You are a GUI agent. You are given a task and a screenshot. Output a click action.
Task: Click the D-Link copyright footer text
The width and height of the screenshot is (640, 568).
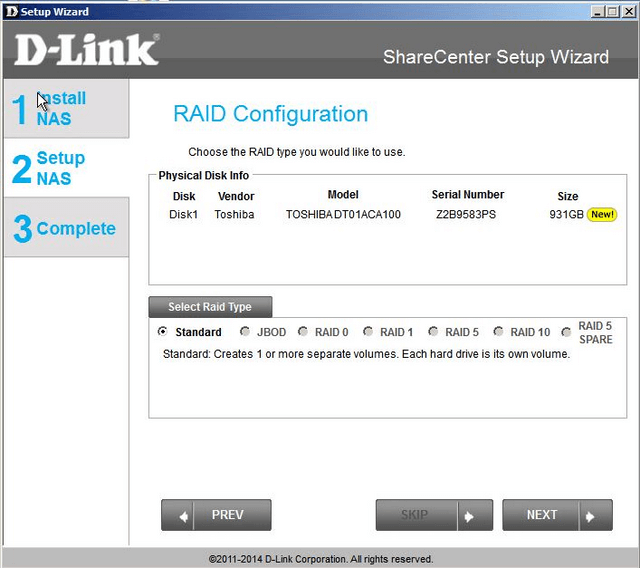(321, 559)
